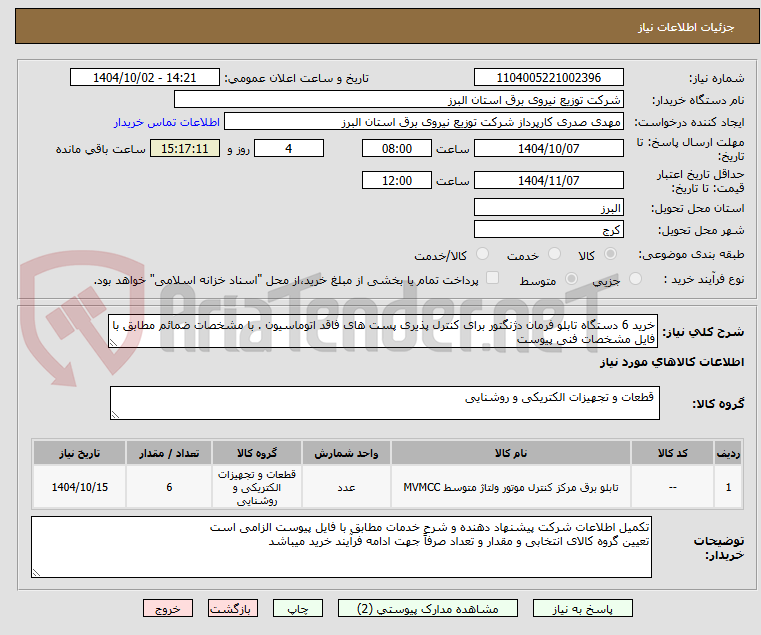Toggle the اسناد خزانه اسلامی payment checkbox
Viewport: 761px width, 635px height.
pos(493,278)
